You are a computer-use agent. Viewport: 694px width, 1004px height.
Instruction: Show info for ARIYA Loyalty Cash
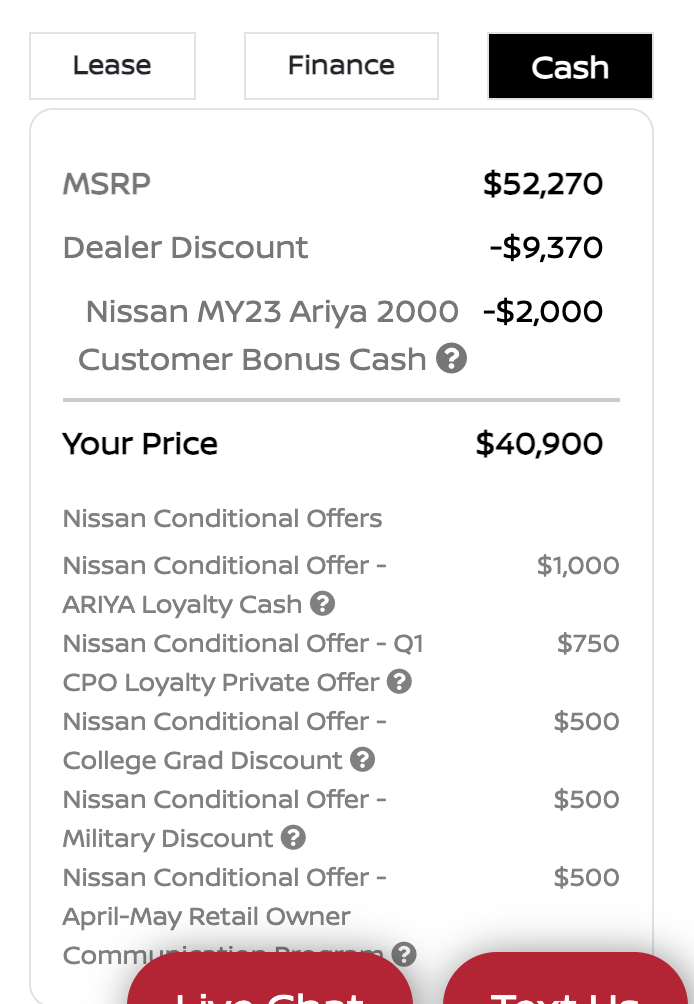coord(323,603)
